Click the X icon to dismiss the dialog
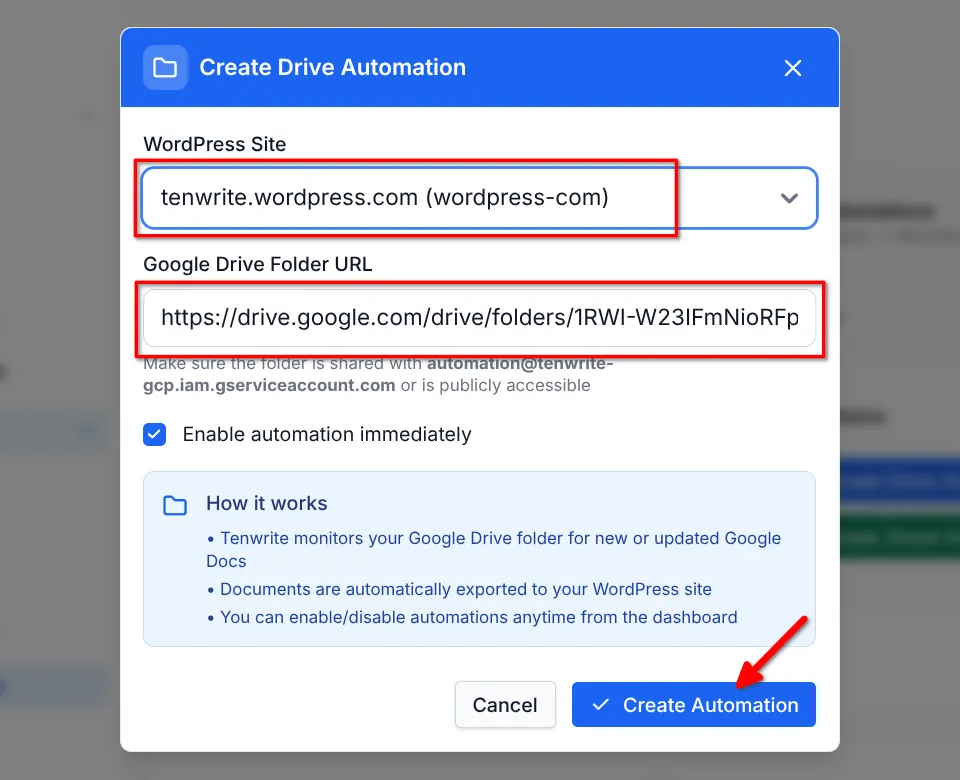This screenshot has height=780, width=960. tap(793, 68)
